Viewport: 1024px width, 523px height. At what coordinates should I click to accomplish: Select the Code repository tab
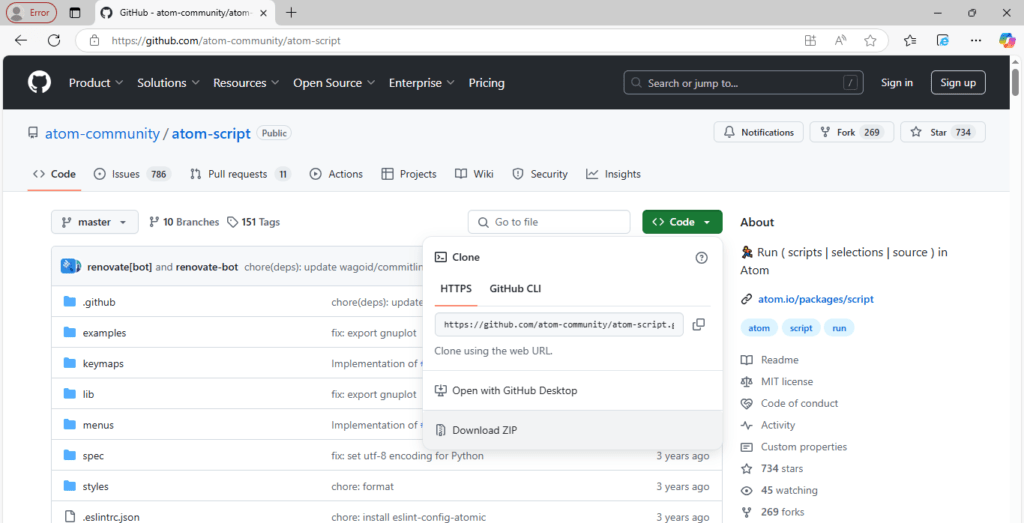point(54,174)
